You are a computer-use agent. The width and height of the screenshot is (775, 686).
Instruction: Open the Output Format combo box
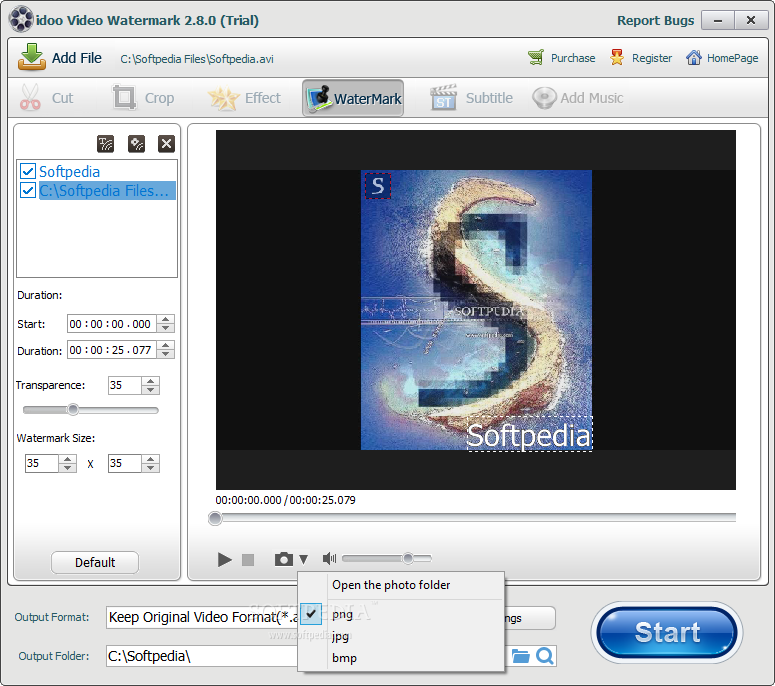(203, 617)
